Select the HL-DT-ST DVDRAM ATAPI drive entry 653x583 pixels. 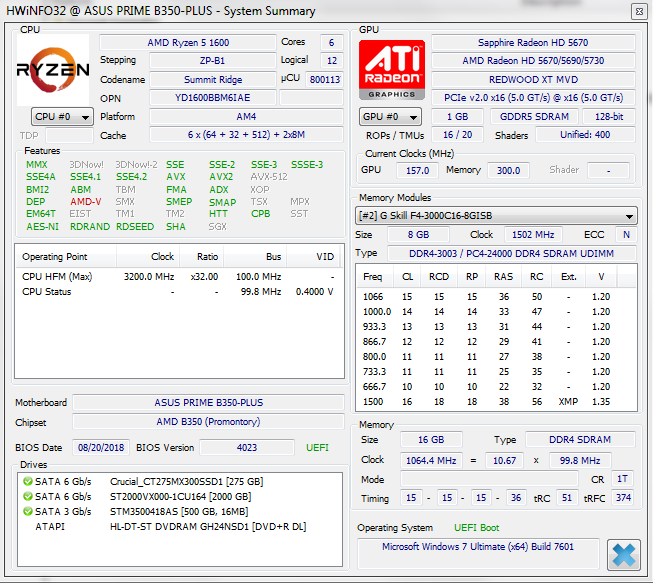pyautogui.click(x=180, y=526)
